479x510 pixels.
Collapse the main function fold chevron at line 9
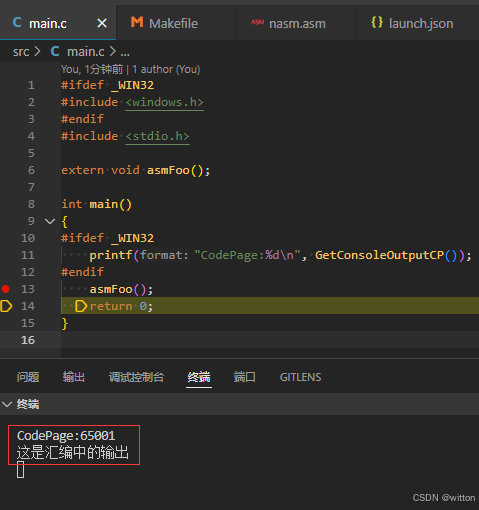(50, 221)
